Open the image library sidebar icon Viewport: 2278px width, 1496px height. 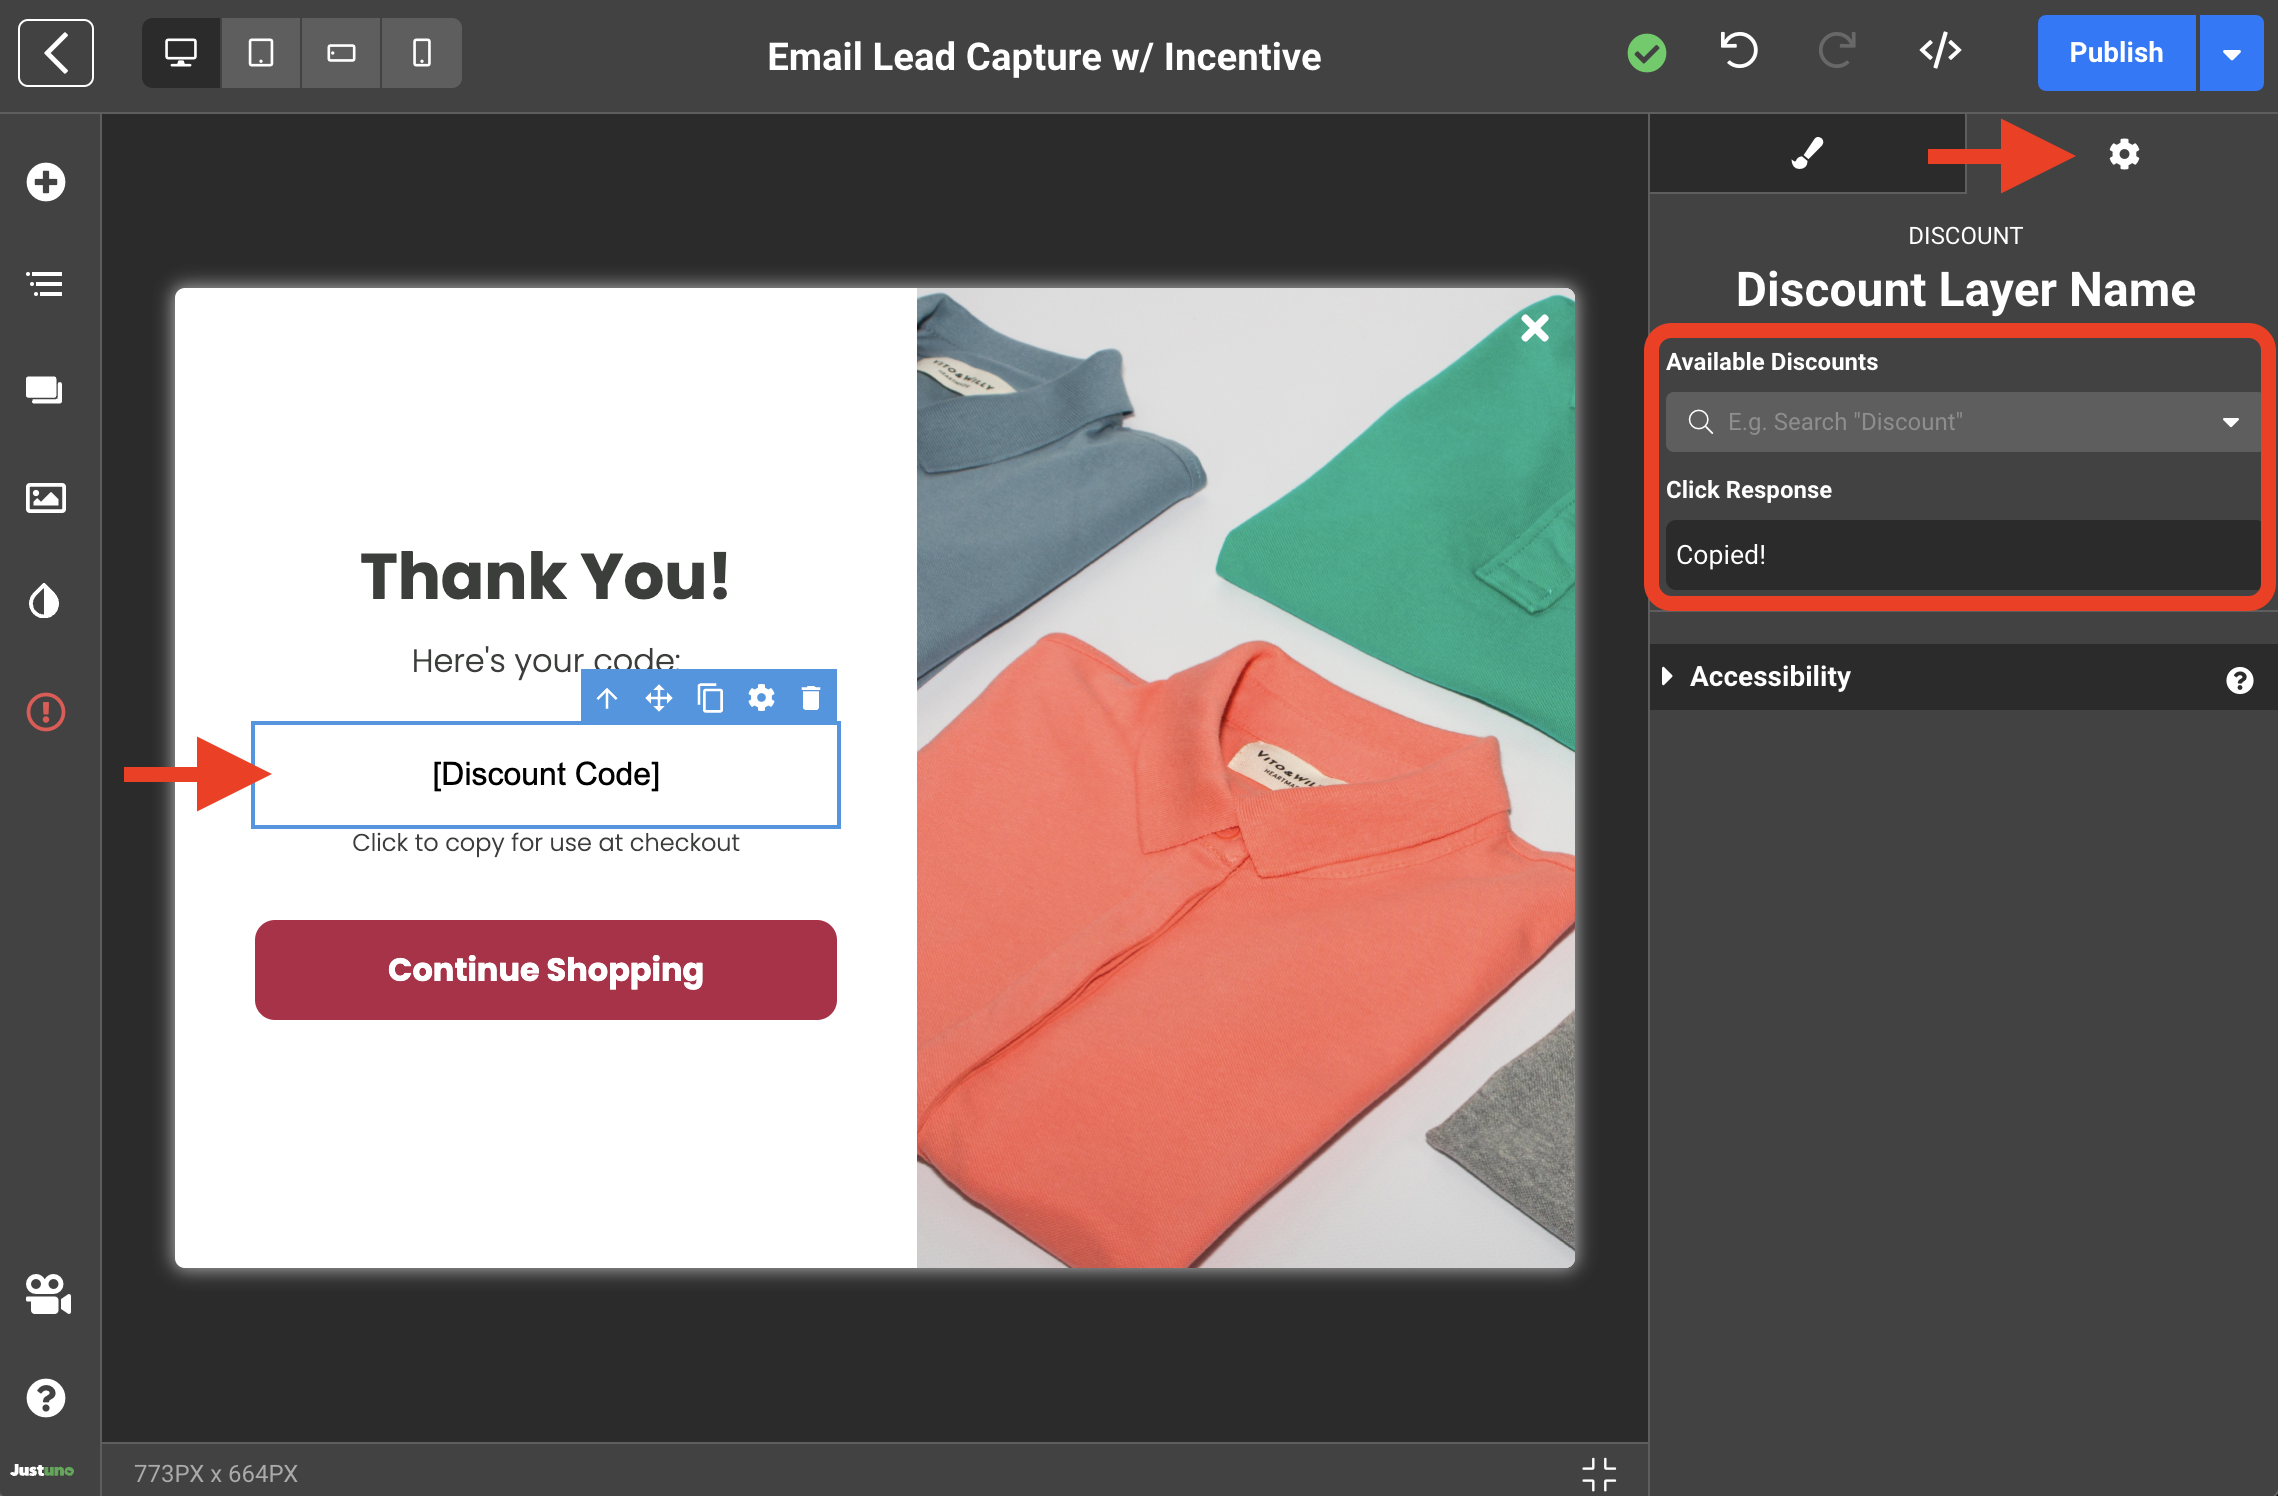46,497
